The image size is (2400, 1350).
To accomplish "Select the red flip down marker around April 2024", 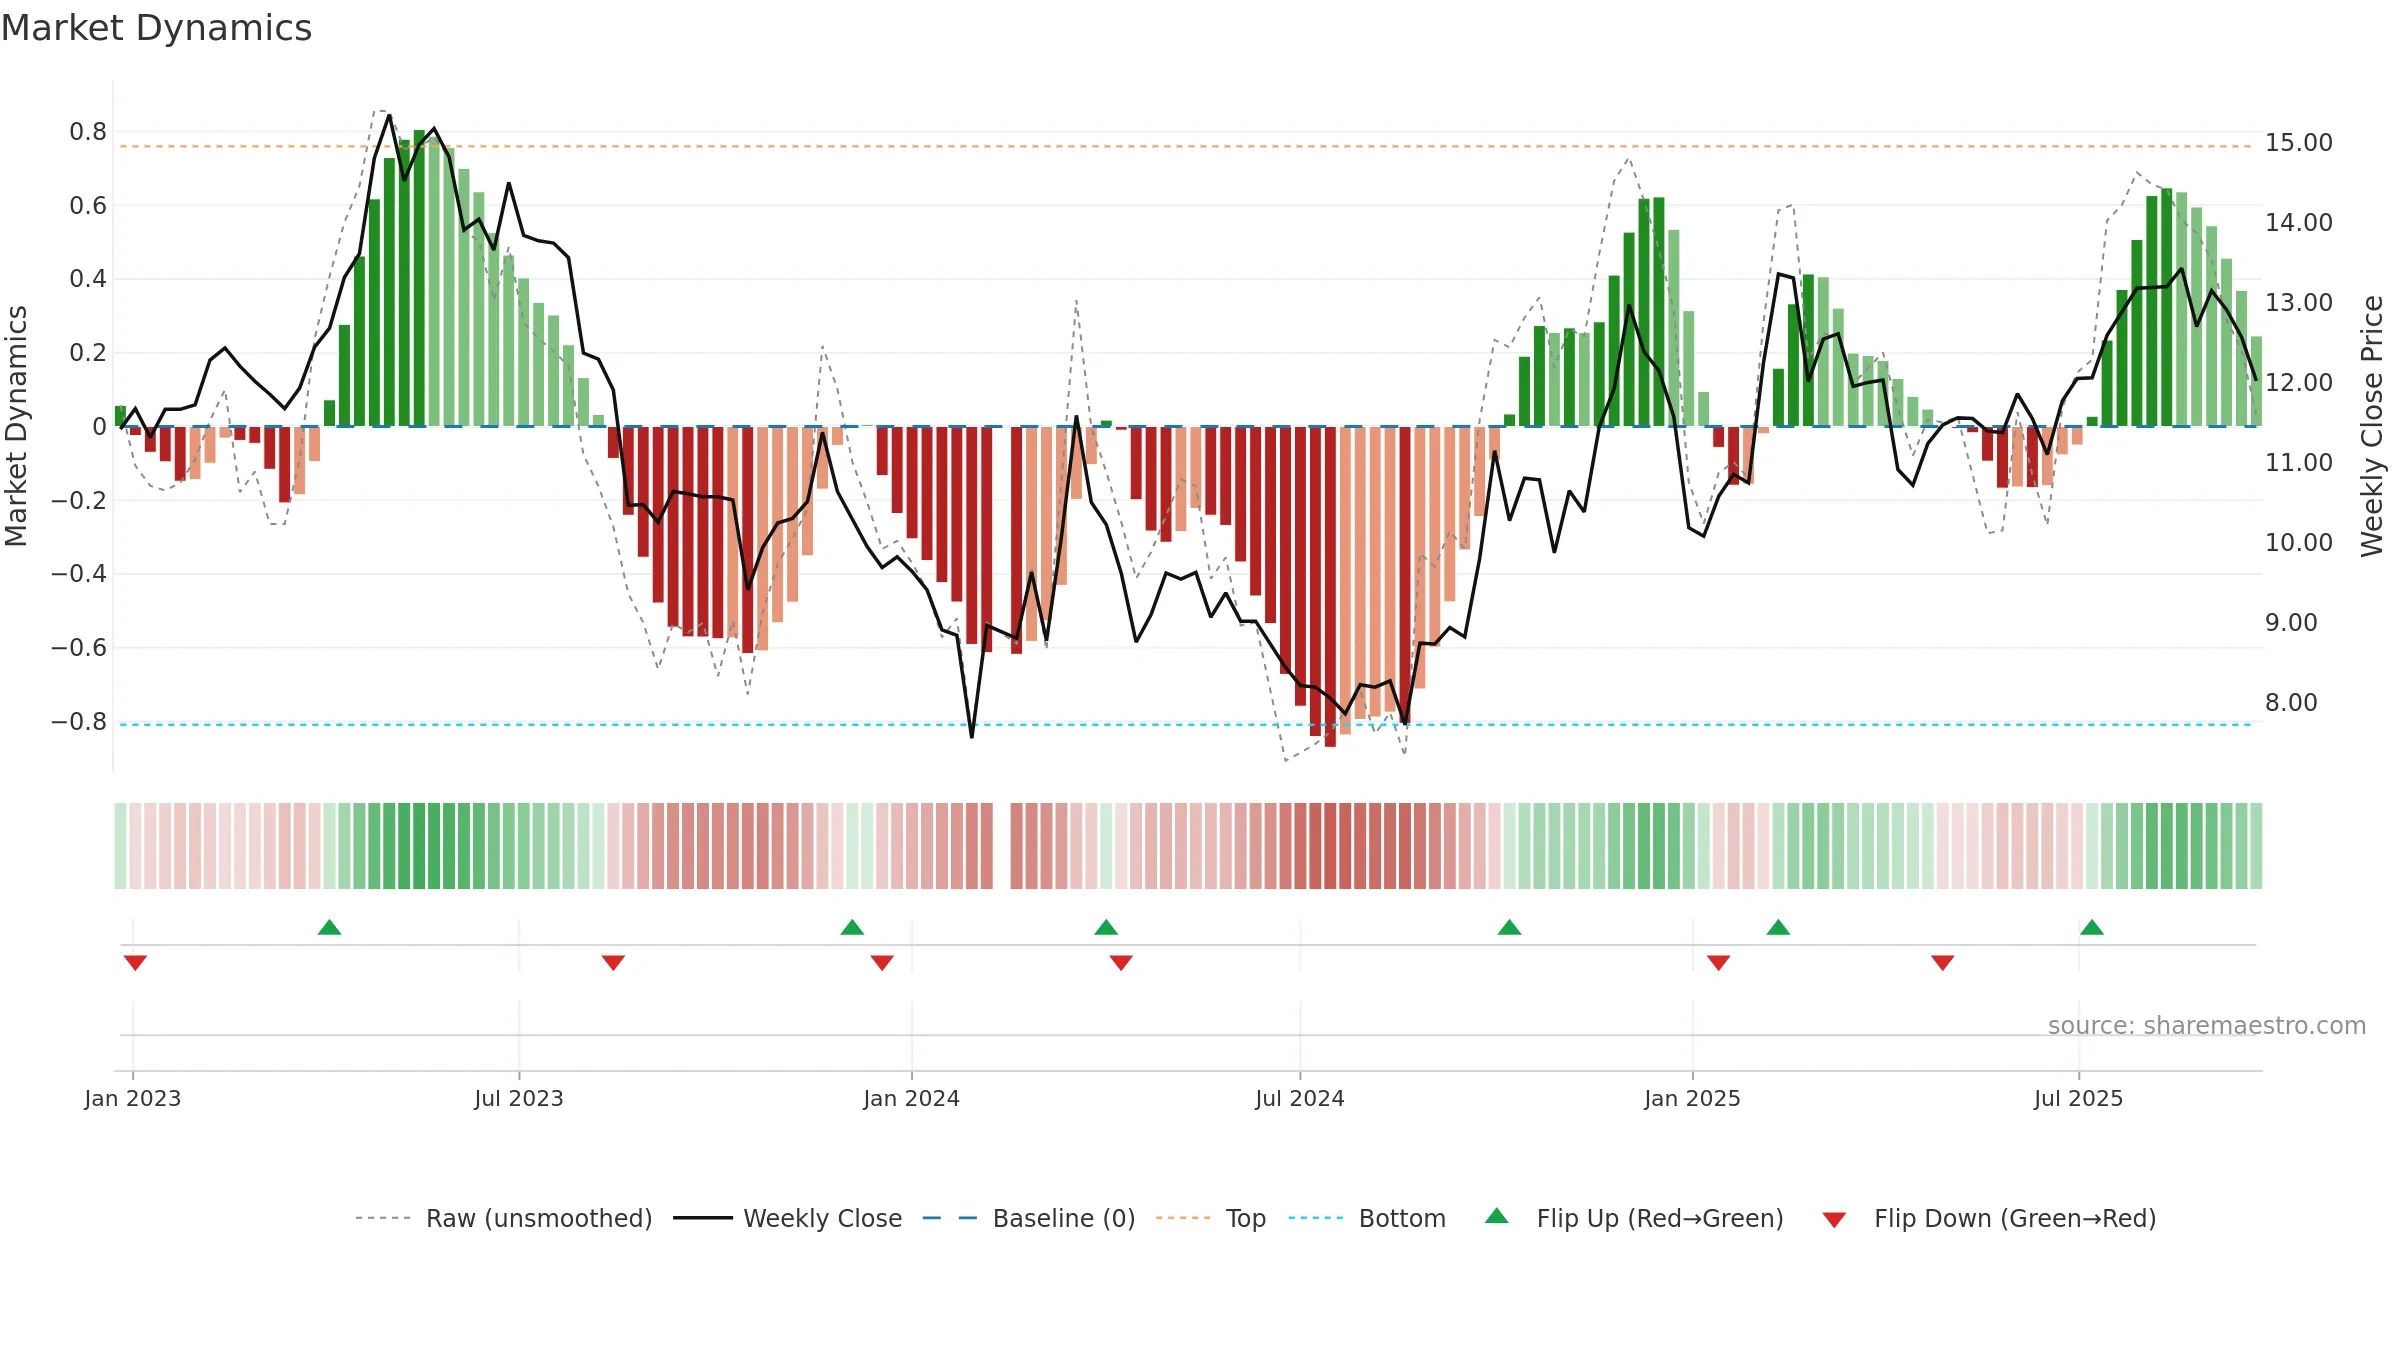I will click(x=1121, y=963).
